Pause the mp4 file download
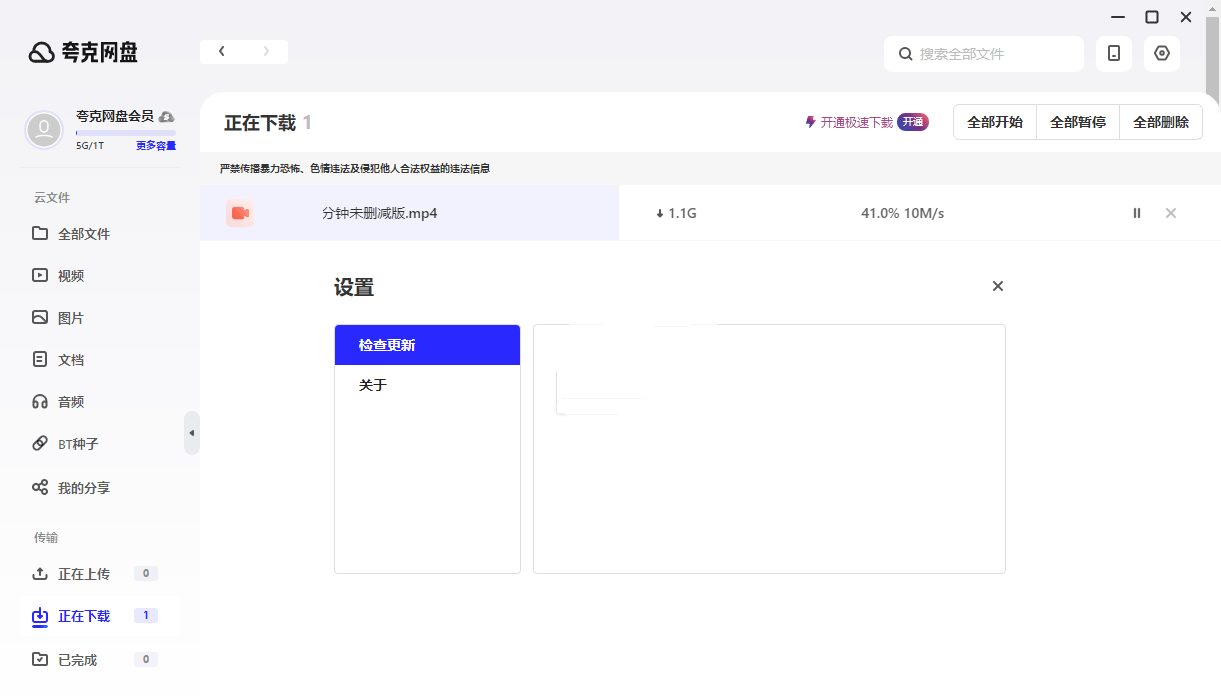1221x696 pixels. coord(1136,213)
